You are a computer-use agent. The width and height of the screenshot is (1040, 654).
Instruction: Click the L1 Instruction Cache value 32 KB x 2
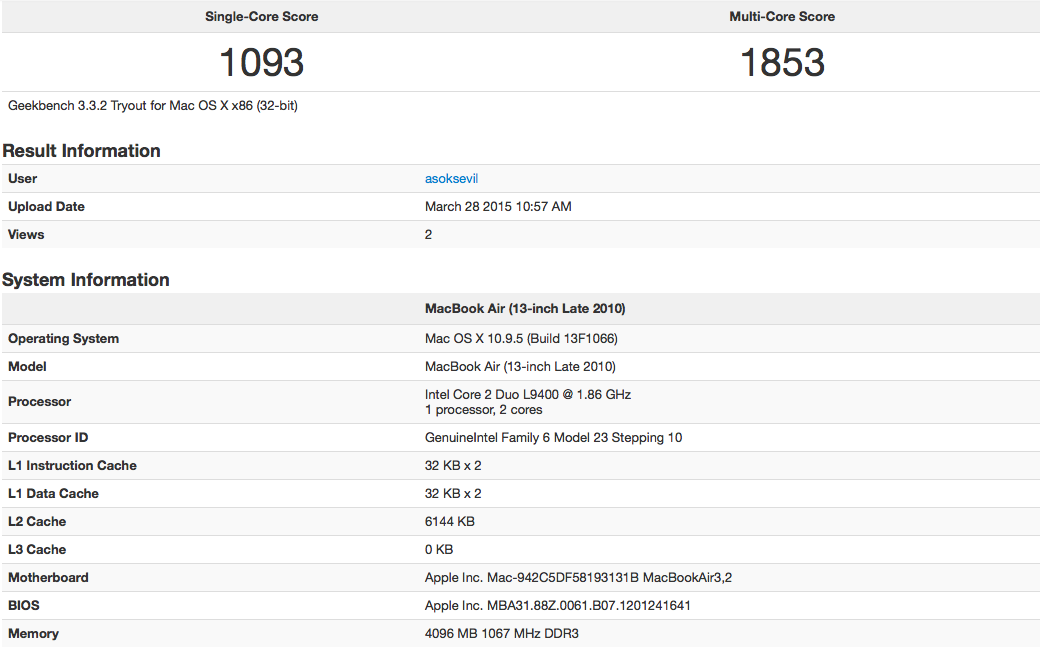453,466
